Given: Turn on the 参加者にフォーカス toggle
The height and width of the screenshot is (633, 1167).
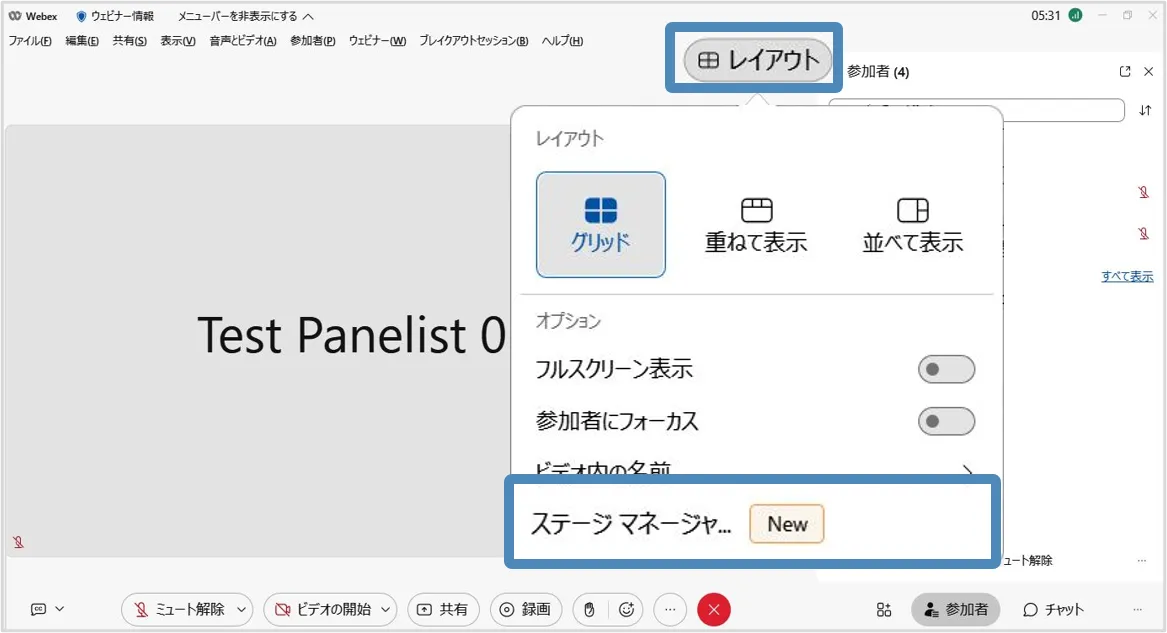Looking at the screenshot, I should coord(946,421).
